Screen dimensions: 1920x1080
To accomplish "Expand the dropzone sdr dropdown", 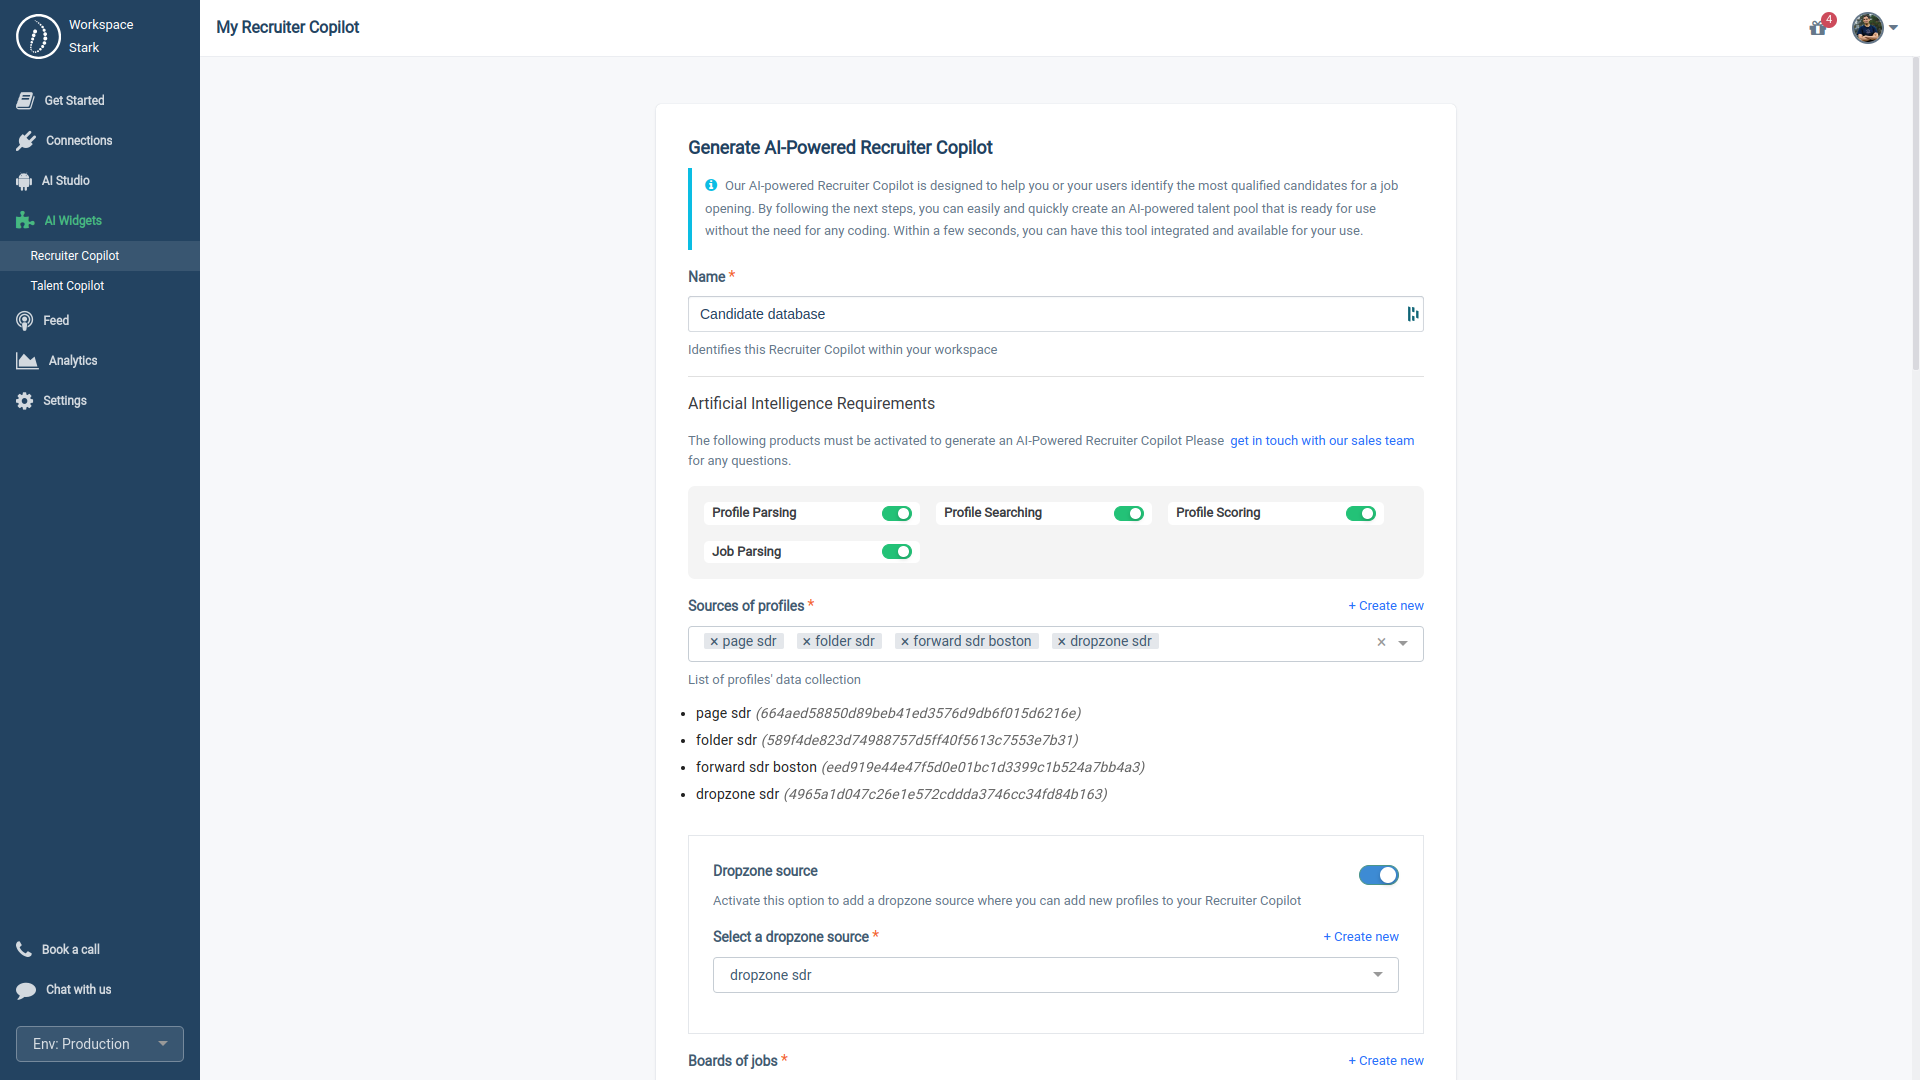I will pos(1378,974).
